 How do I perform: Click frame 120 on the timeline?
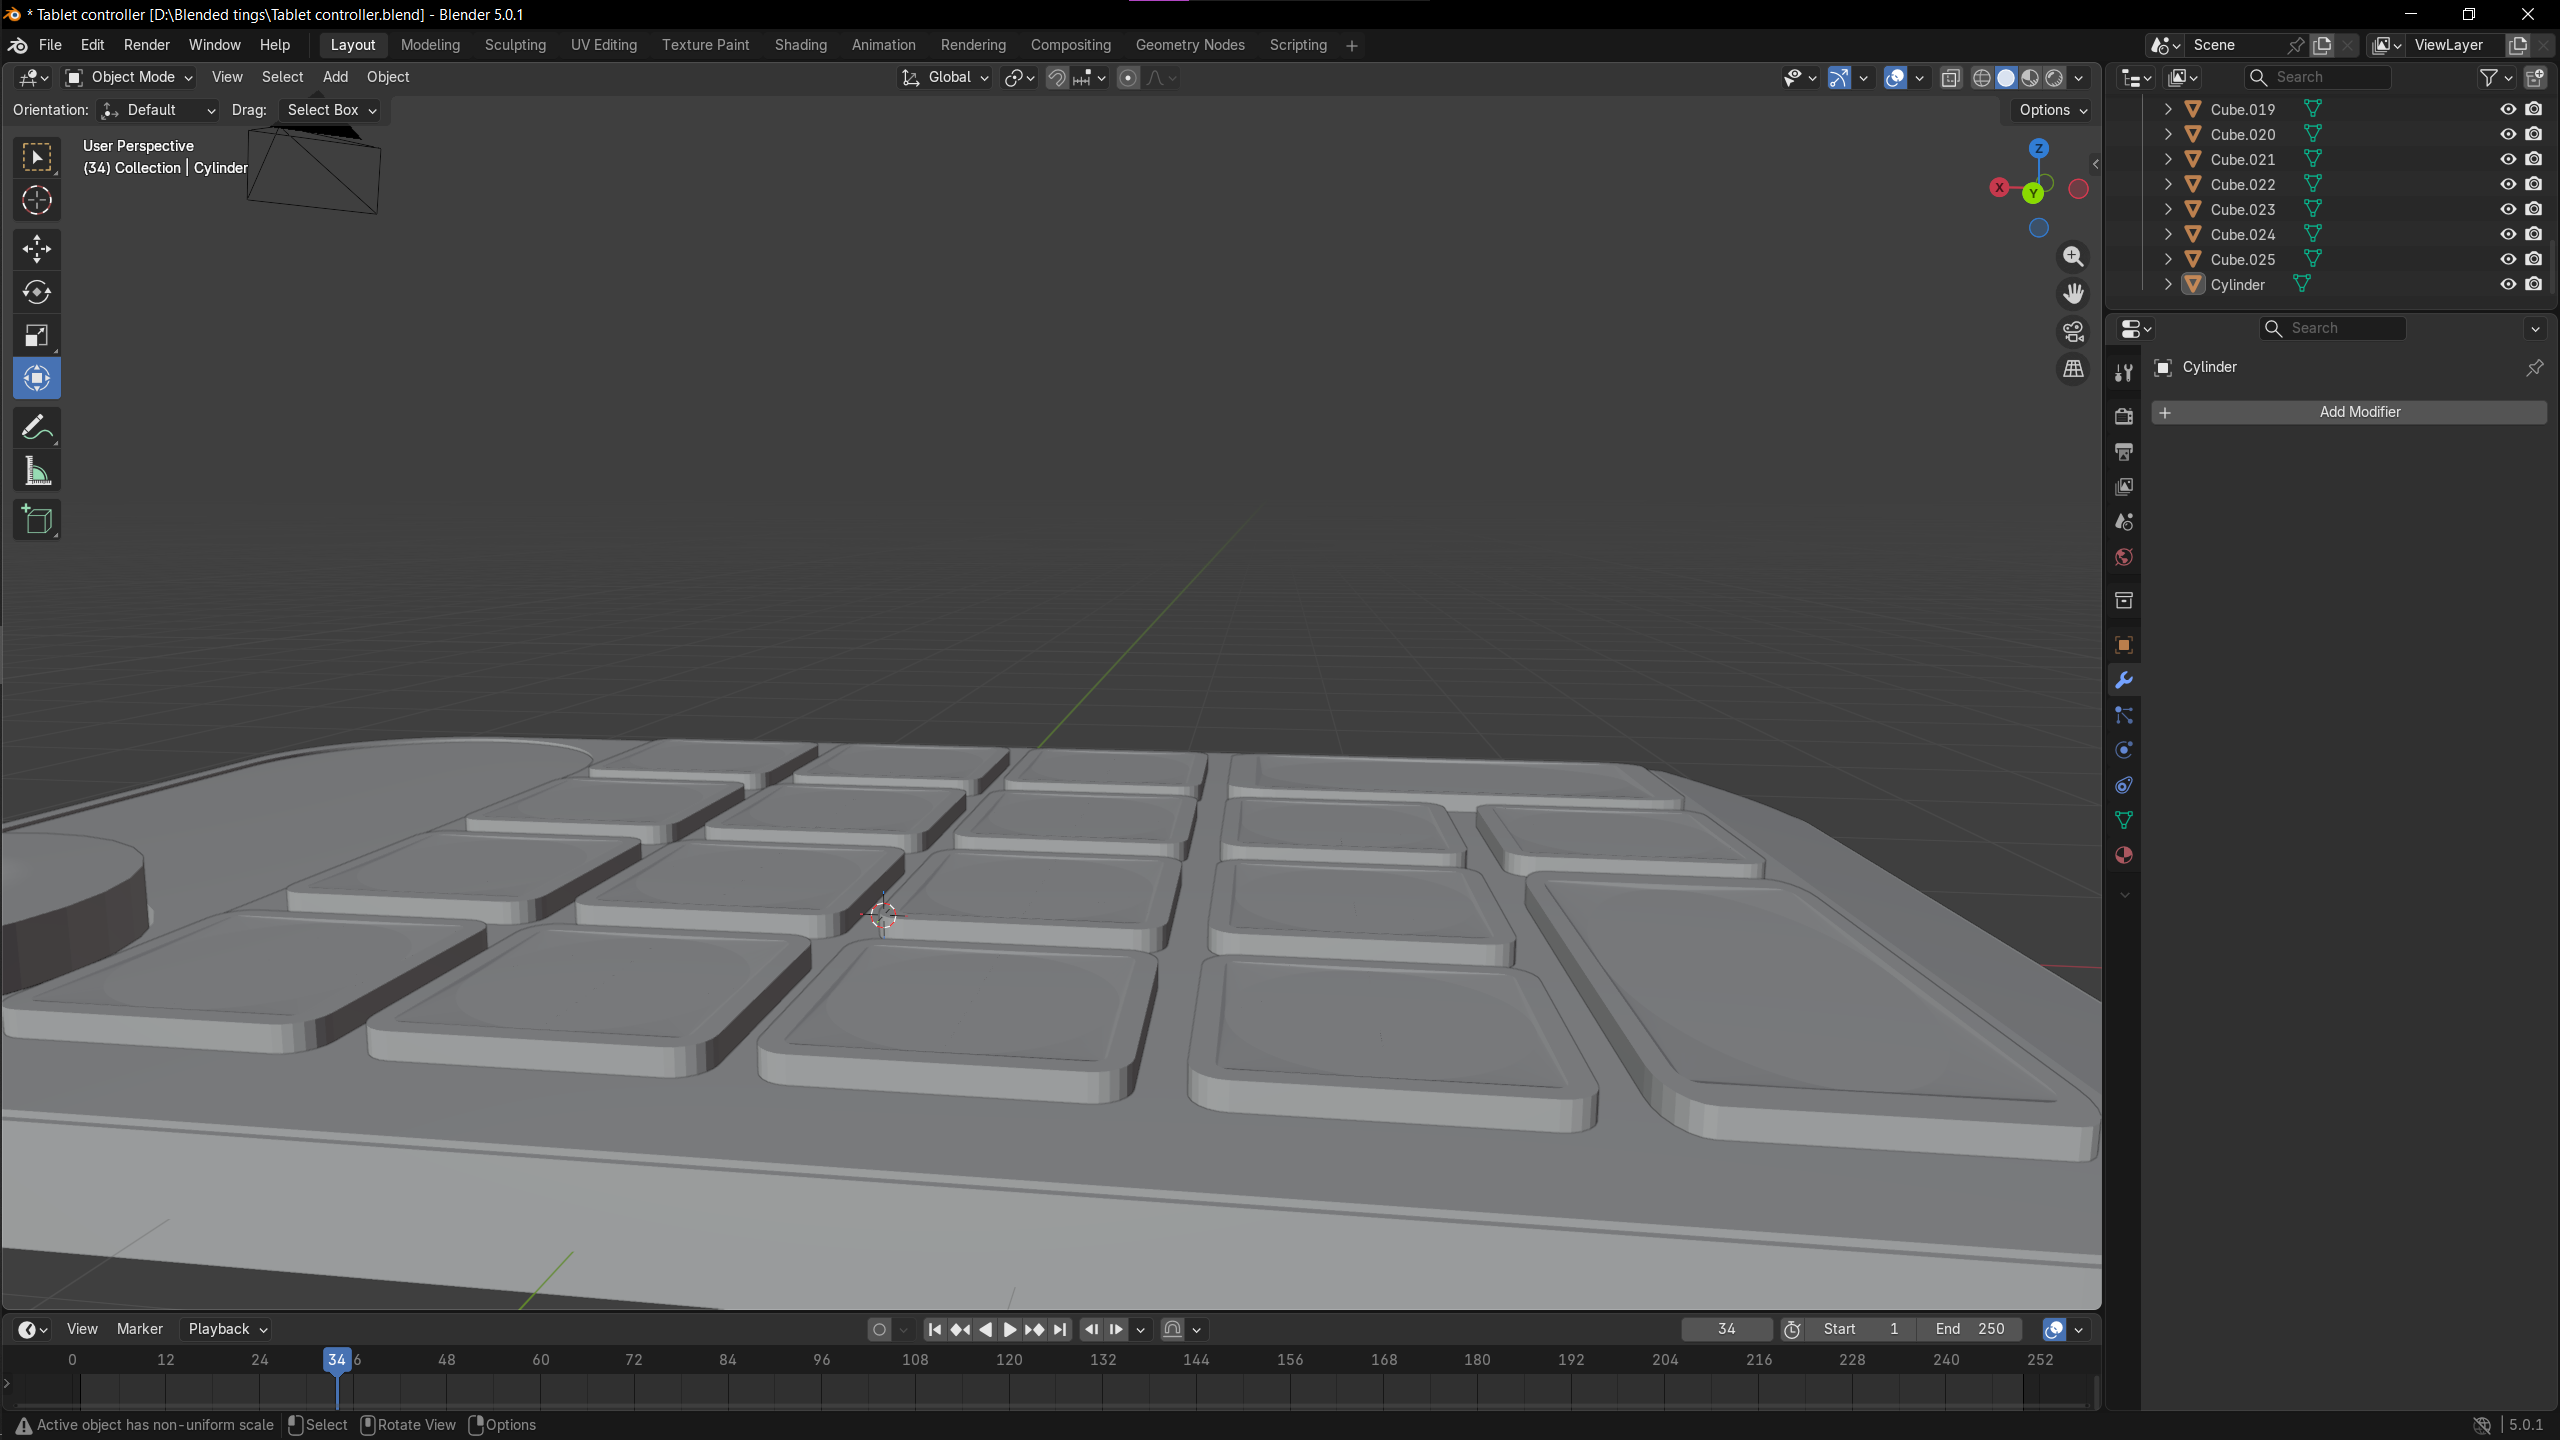point(1009,1360)
